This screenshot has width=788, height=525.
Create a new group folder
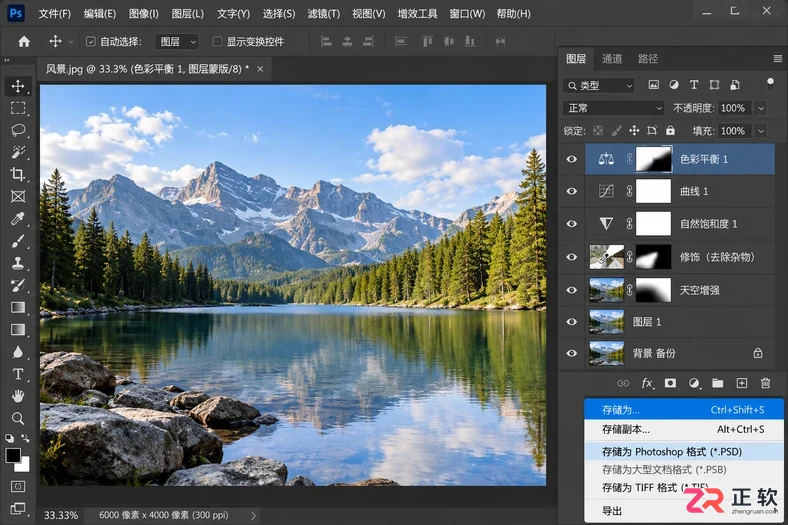718,383
